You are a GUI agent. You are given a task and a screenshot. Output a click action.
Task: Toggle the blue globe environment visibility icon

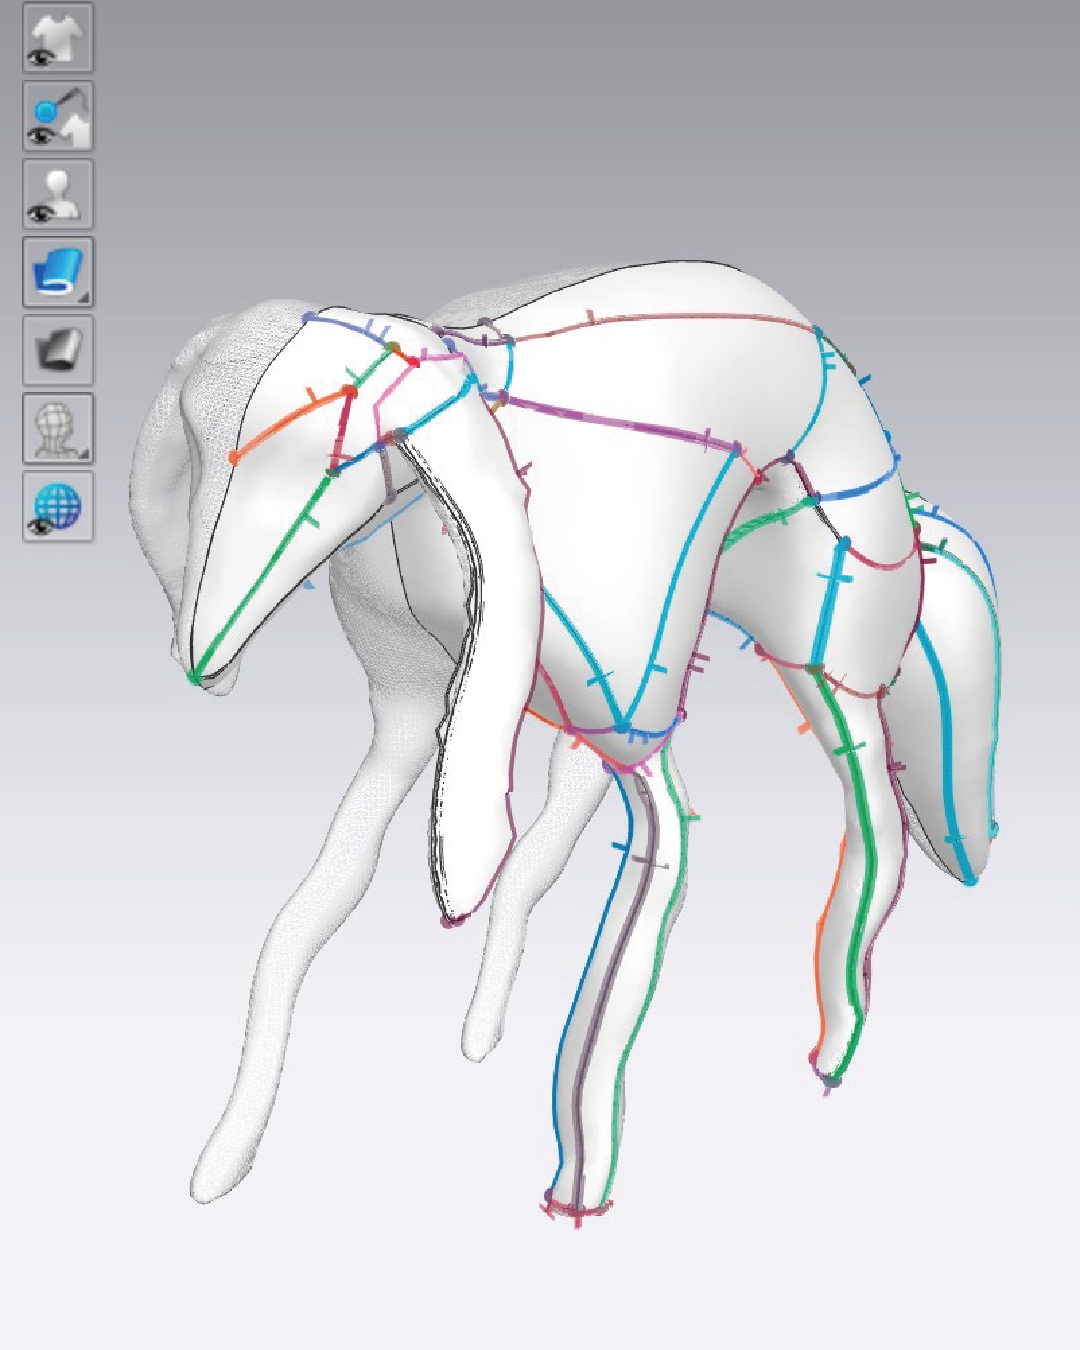pyautogui.click(x=58, y=506)
